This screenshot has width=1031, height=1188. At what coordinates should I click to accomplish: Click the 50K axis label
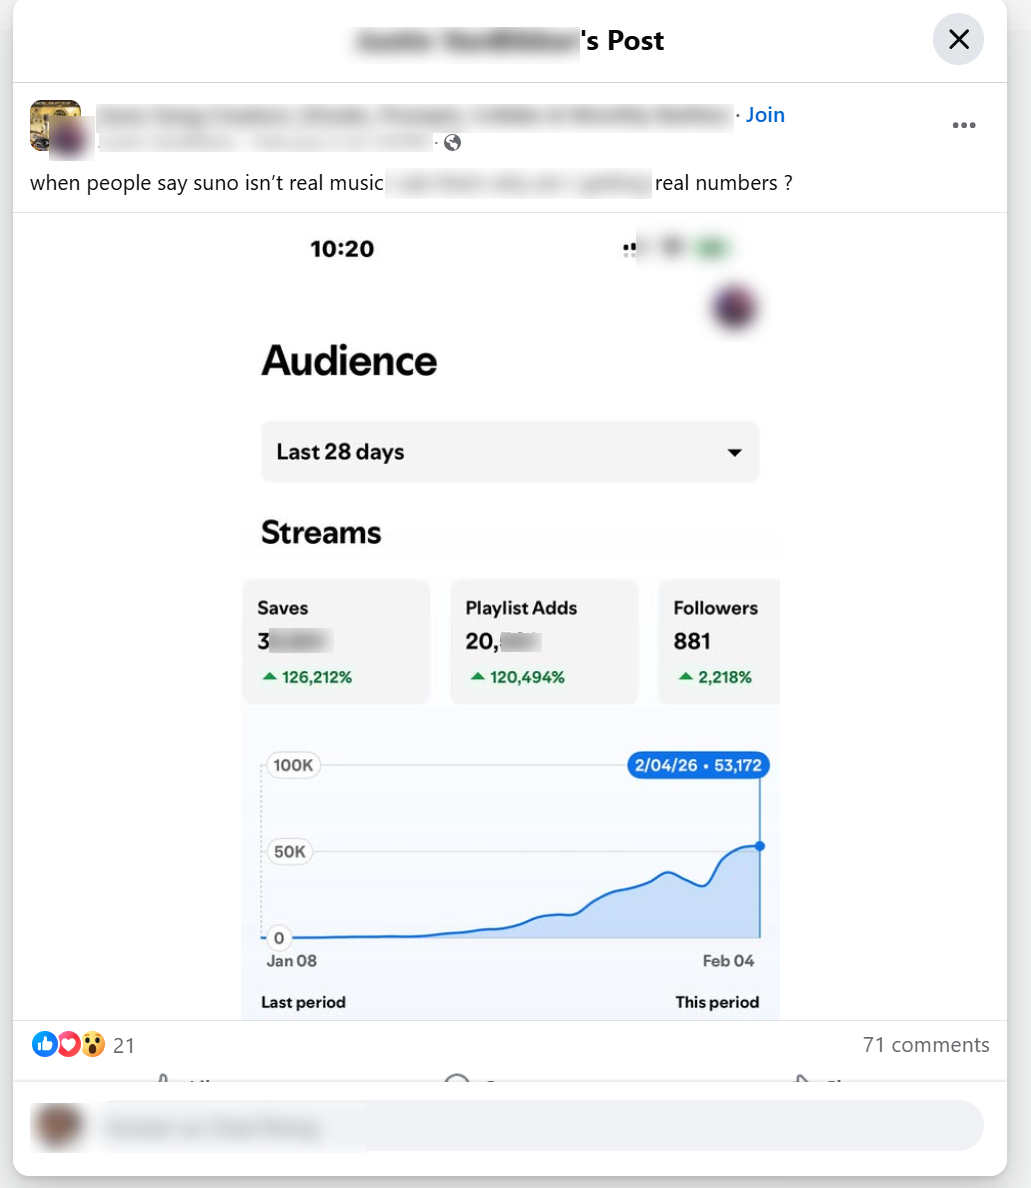289,852
